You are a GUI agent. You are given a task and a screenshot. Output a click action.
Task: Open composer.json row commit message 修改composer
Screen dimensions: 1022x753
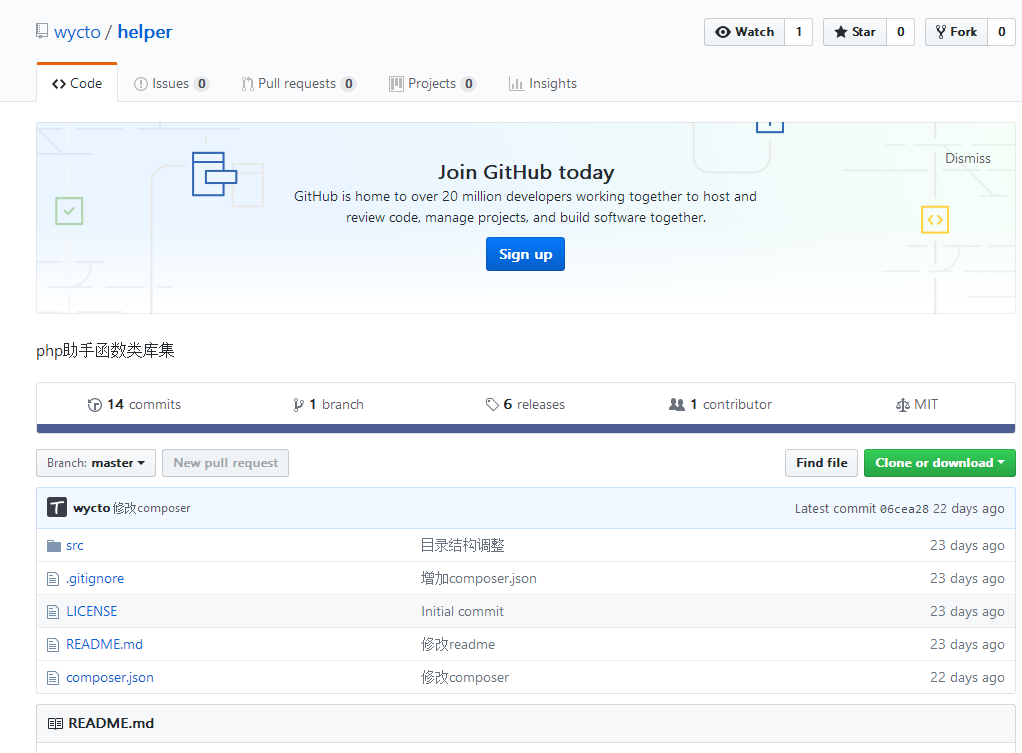(465, 678)
